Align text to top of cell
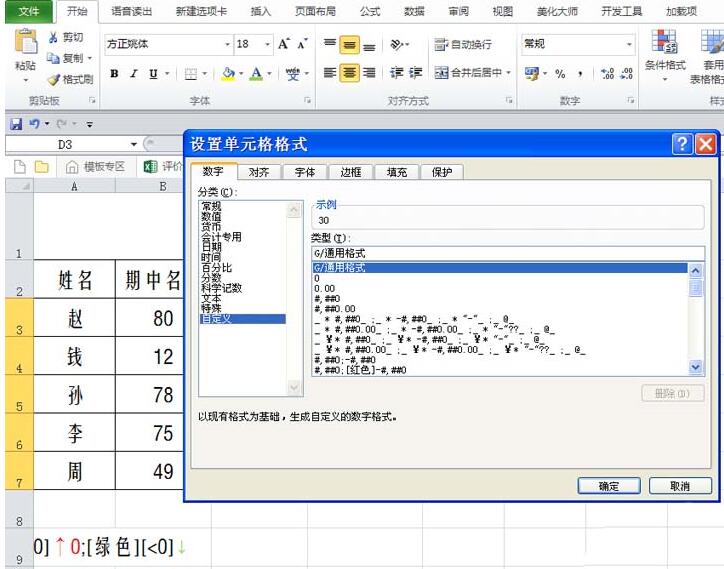Screen dimensions: 724x569 [330, 44]
